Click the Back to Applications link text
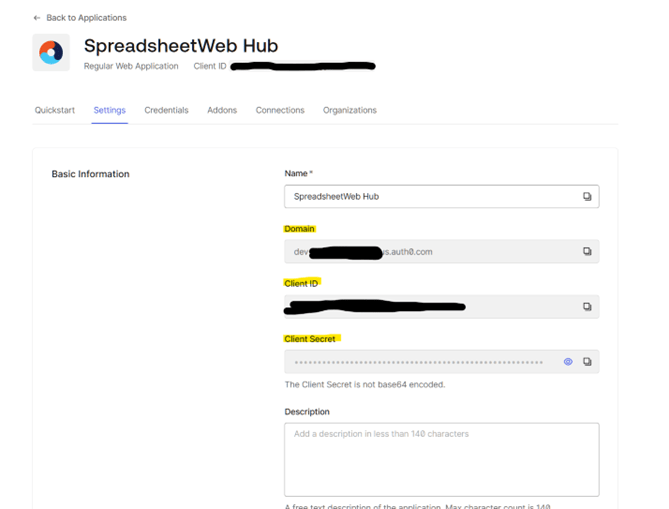The width and height of the screenshot is (669, 509). pyautogui.click(x=87, y=18)
